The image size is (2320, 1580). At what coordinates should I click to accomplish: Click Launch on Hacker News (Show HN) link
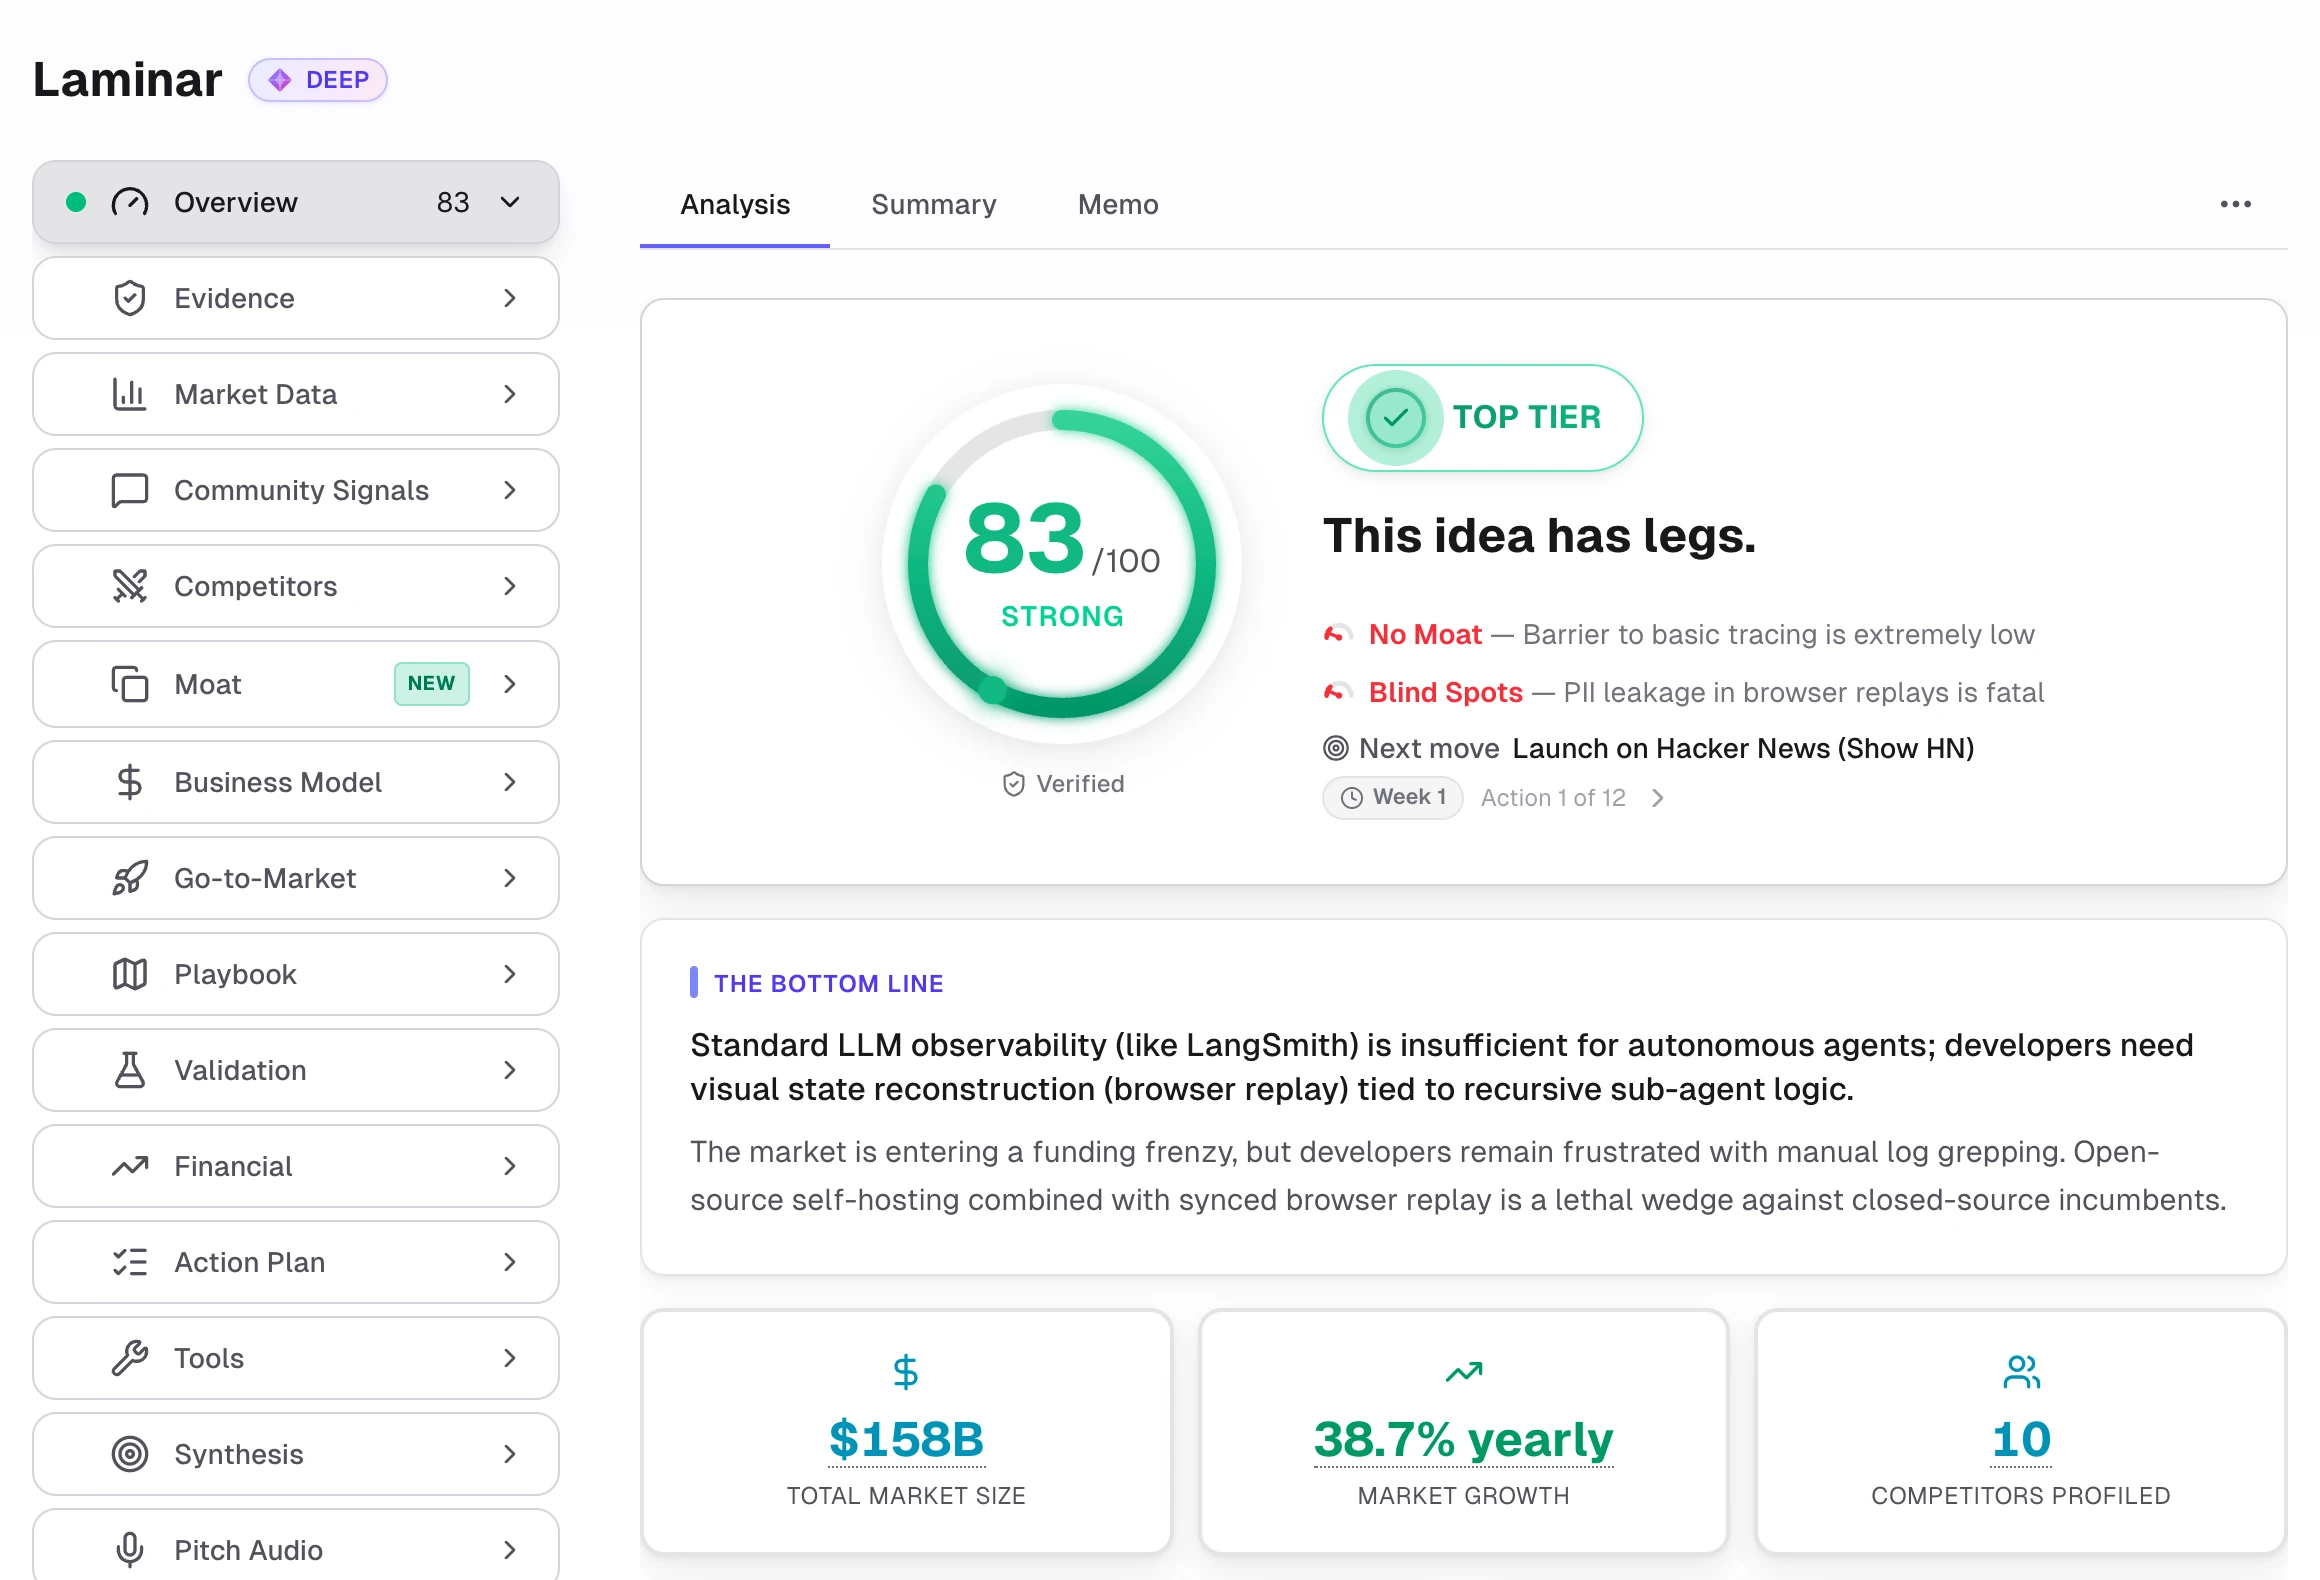click(1743, 748)
